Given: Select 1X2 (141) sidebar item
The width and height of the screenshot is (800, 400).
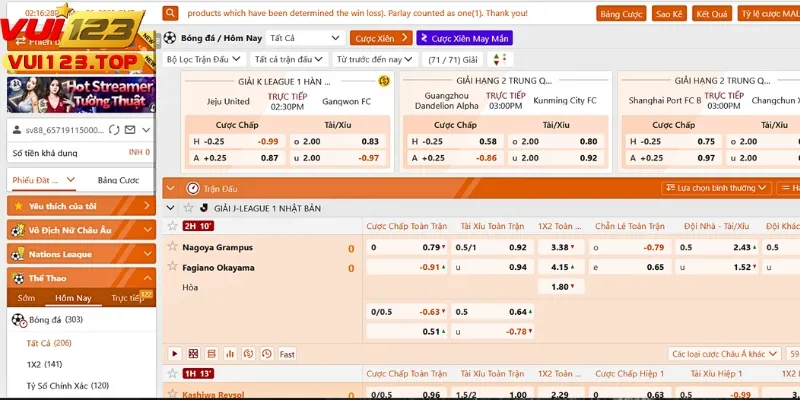Looking at the screenshot, I should pos(44,364).
